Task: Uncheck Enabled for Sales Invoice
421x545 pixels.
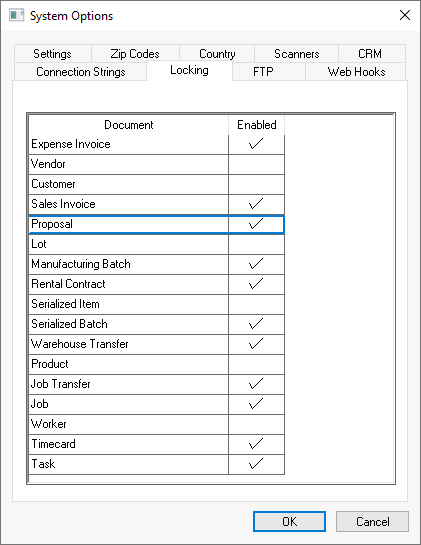Action: (x=256, y=204)
